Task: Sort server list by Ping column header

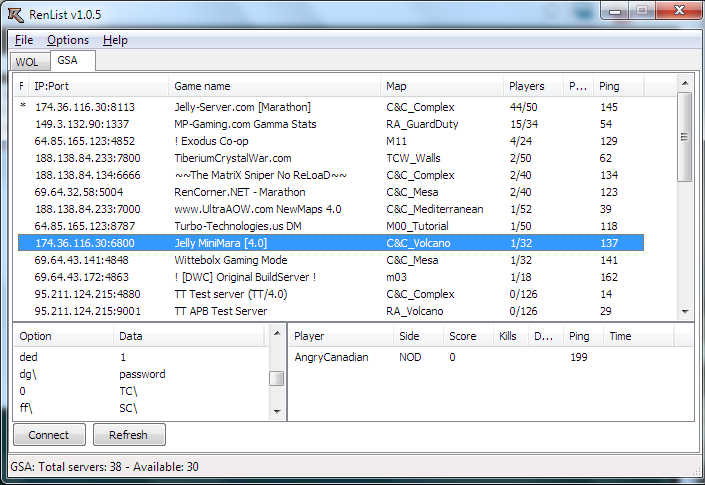Action: (609, 86)
